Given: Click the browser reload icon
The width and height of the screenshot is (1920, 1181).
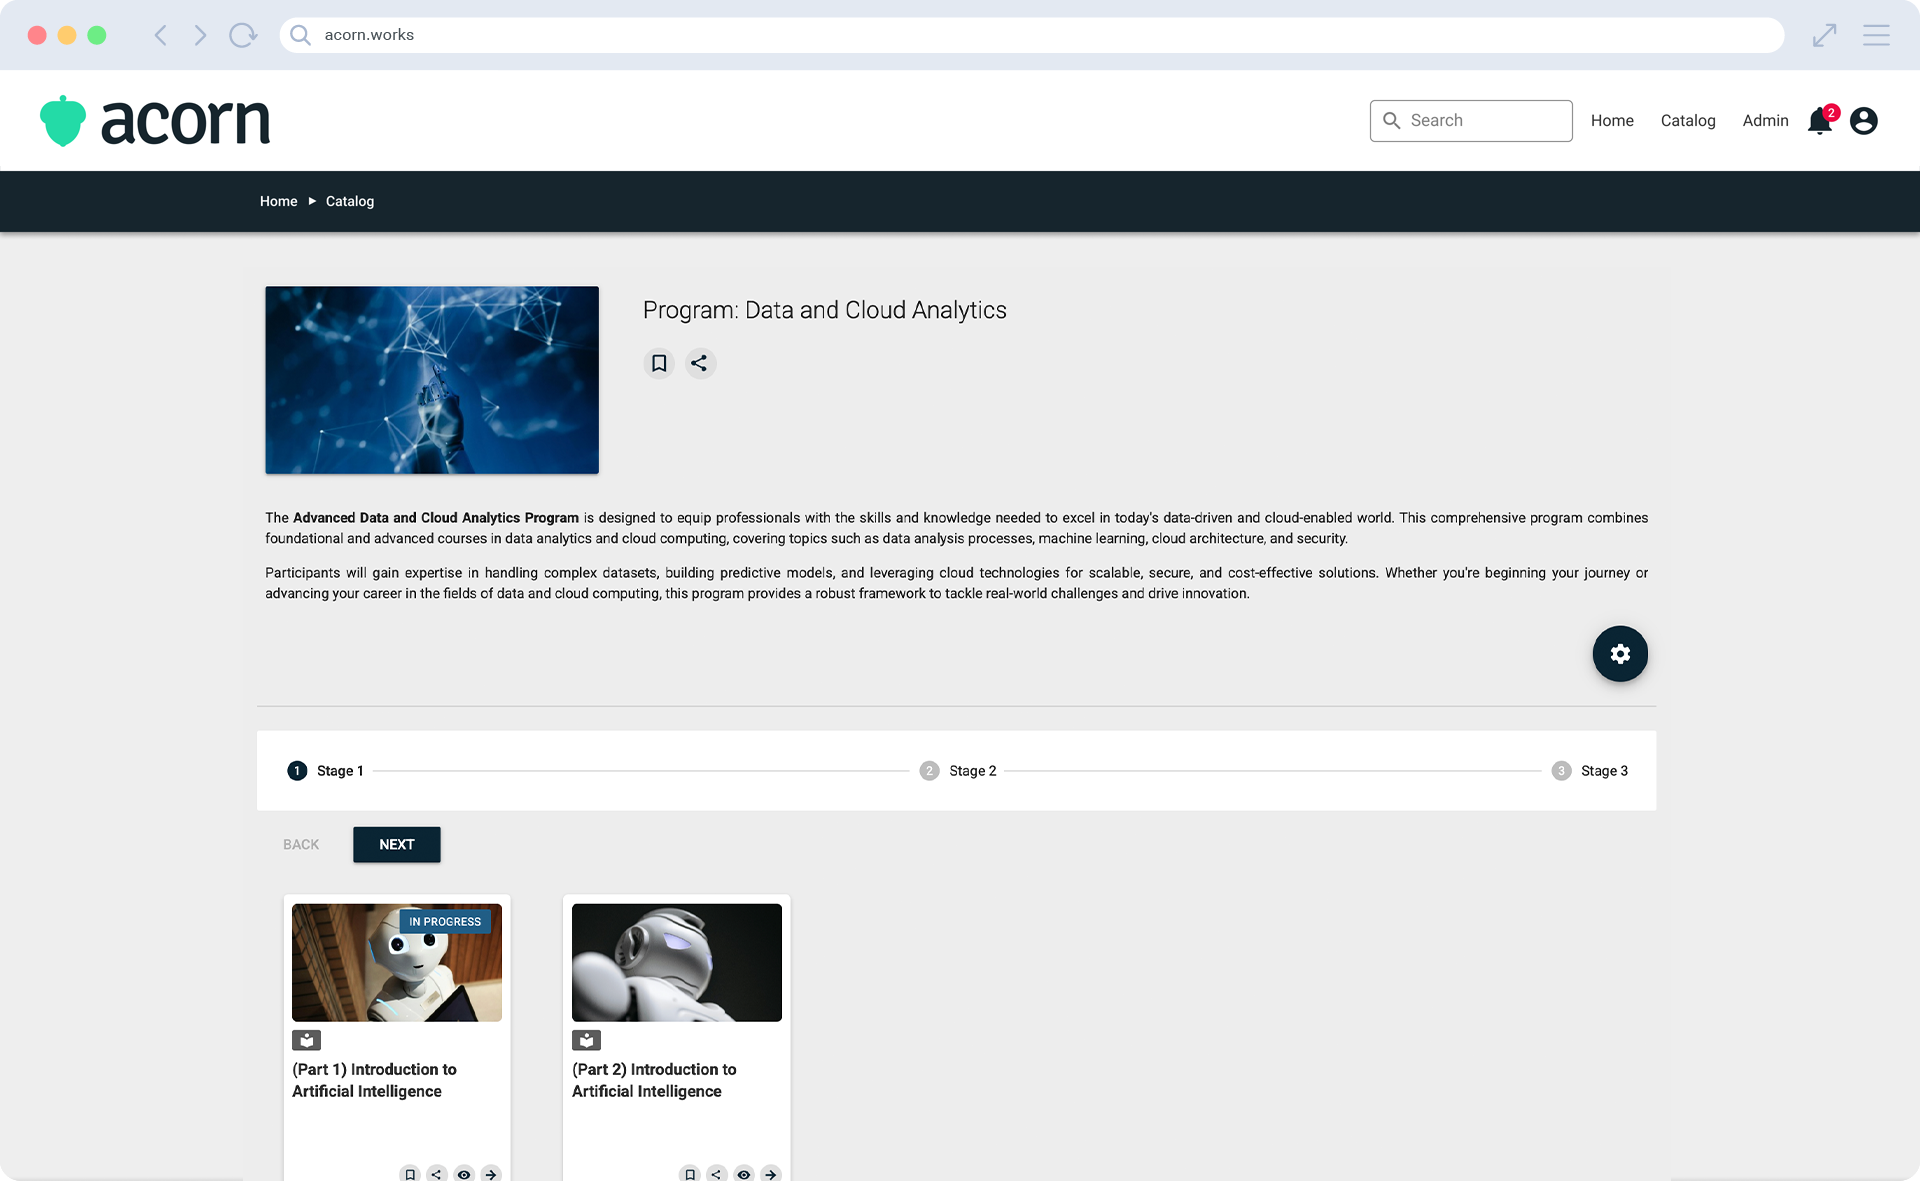Looking at the screenshot, I should pyautogui.click(x=243, y=35).
